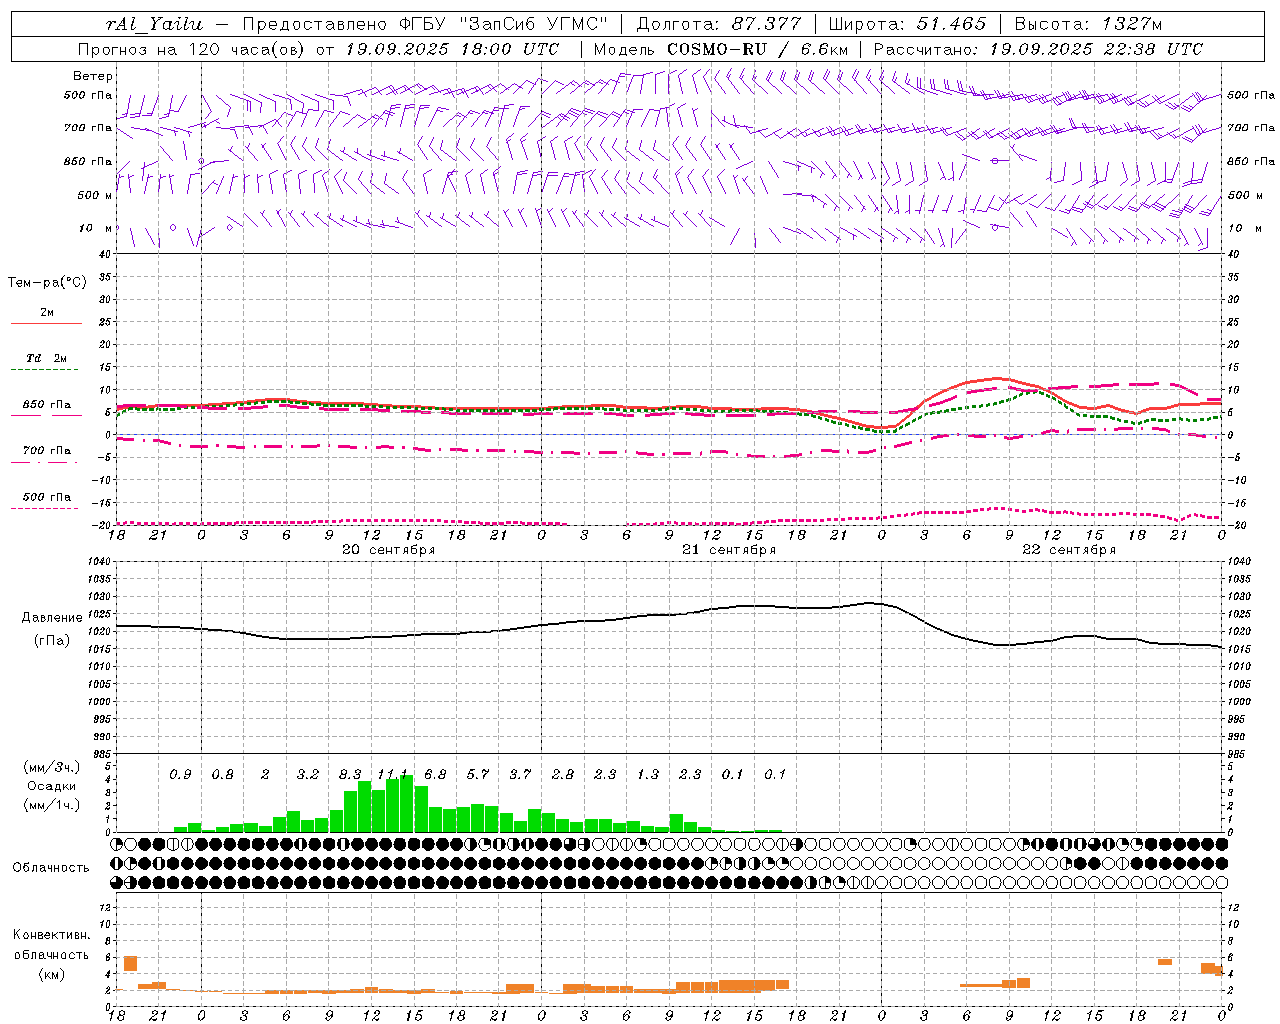The image size is (1280, 1024).
Task: Click the 'Давление' pressure panel label
Action: 52,618
